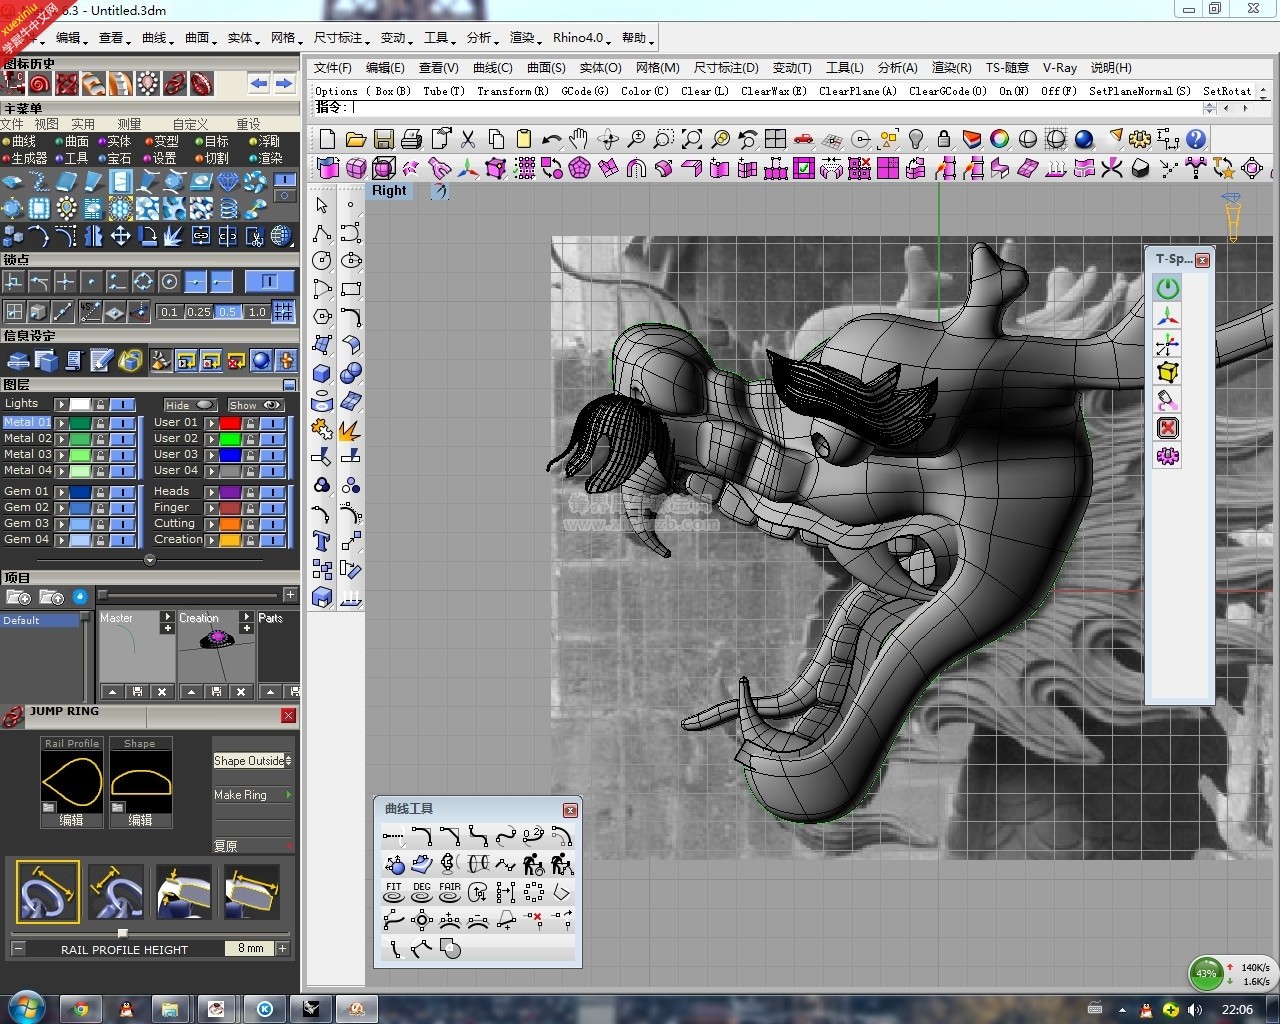Click 编辑 under Shape
Screen dimensions: 1280x1024
[140, 820]
